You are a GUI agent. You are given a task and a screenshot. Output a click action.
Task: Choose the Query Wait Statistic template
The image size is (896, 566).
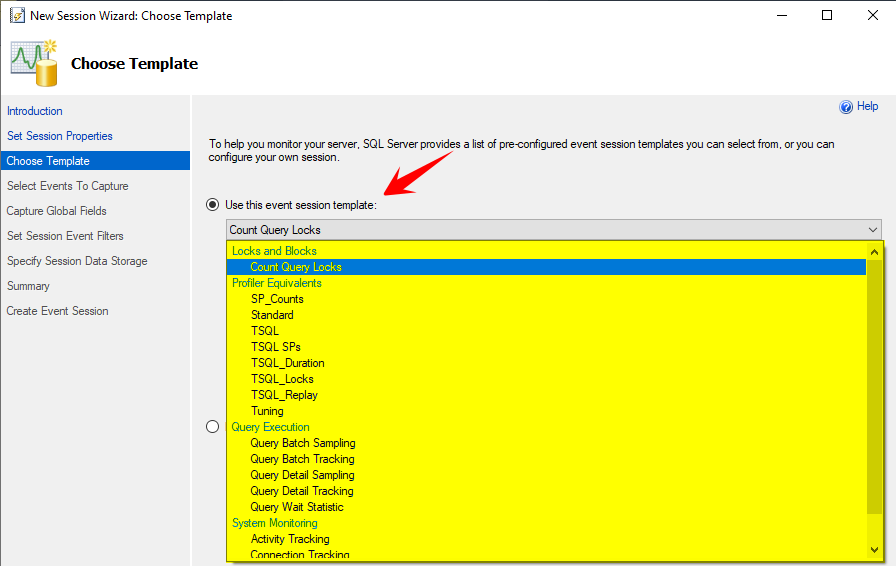click(297, 507)
